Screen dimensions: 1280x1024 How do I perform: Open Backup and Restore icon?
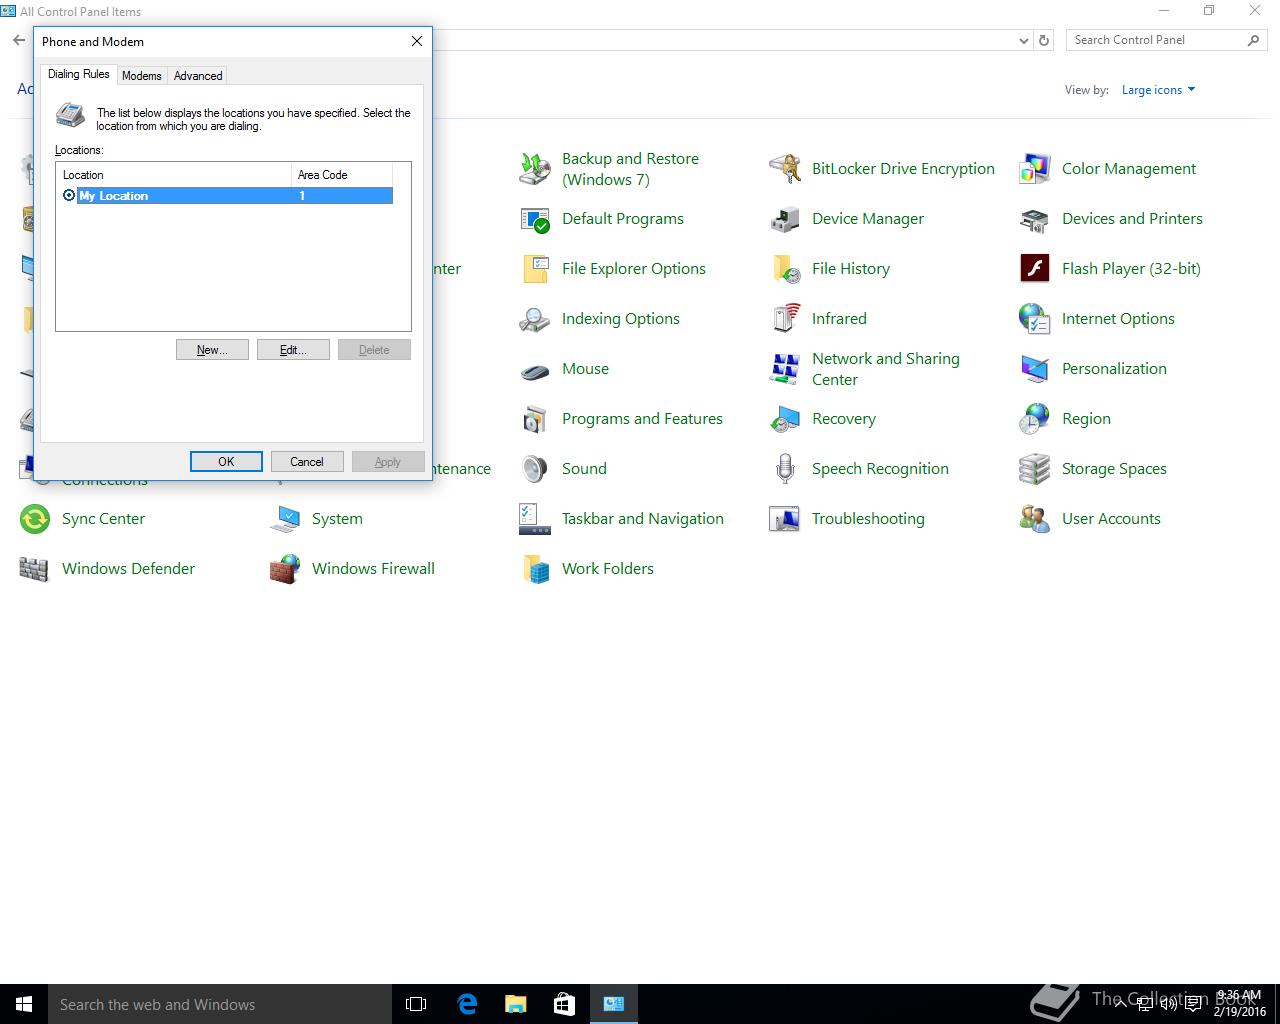point(535,169)
